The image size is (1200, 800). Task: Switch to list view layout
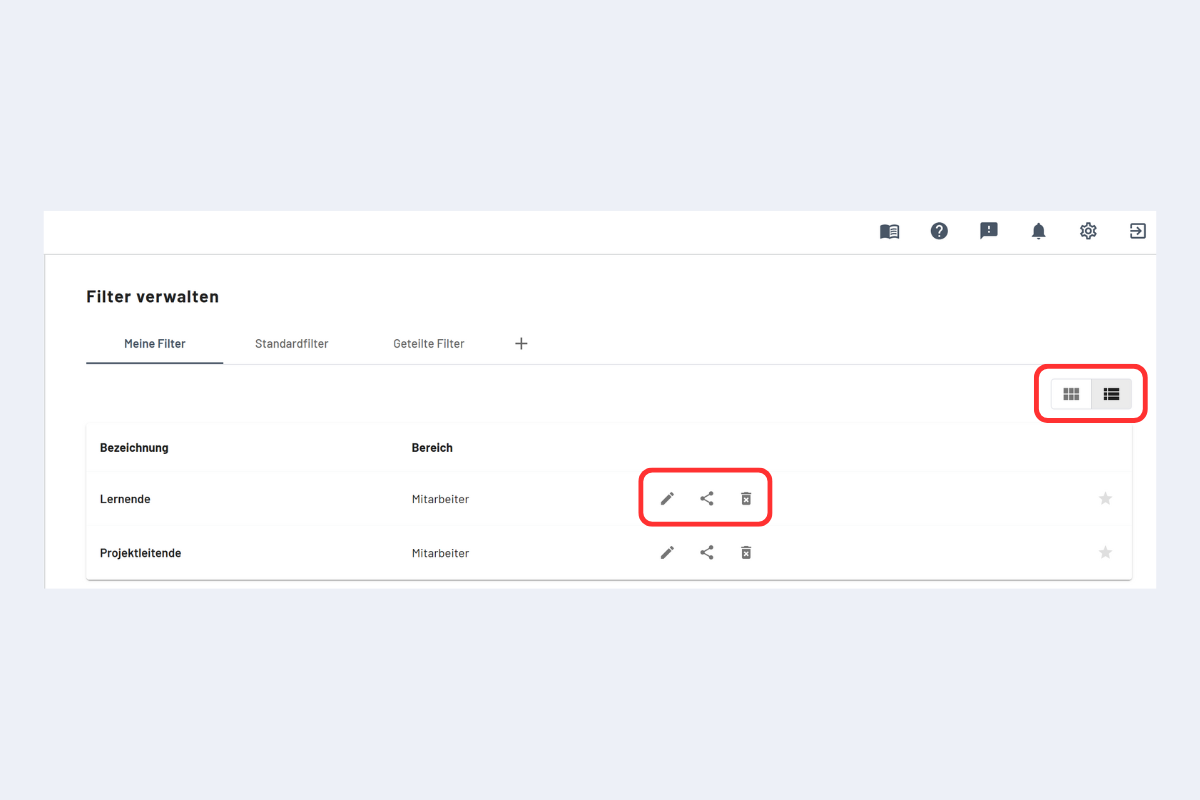[x=1111, y=393]
